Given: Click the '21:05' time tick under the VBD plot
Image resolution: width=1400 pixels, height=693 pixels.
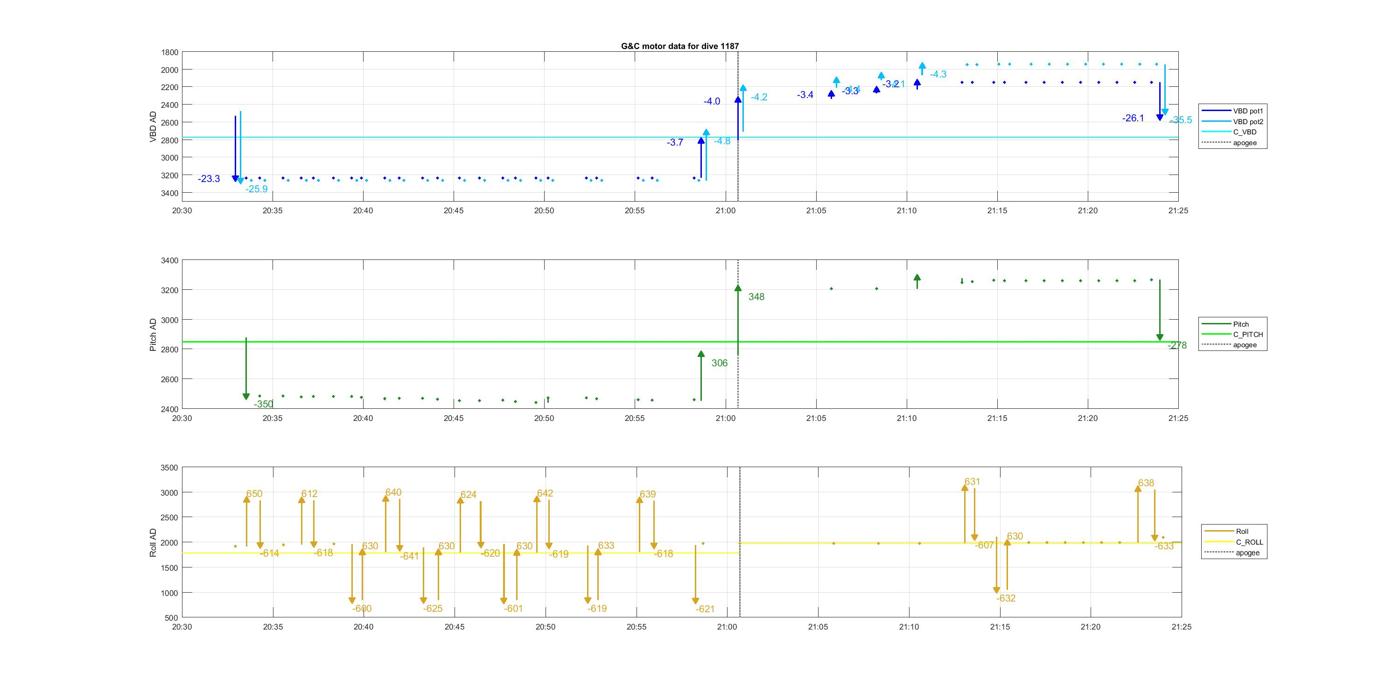Looking at the screenshot, I should pos(816,211).
